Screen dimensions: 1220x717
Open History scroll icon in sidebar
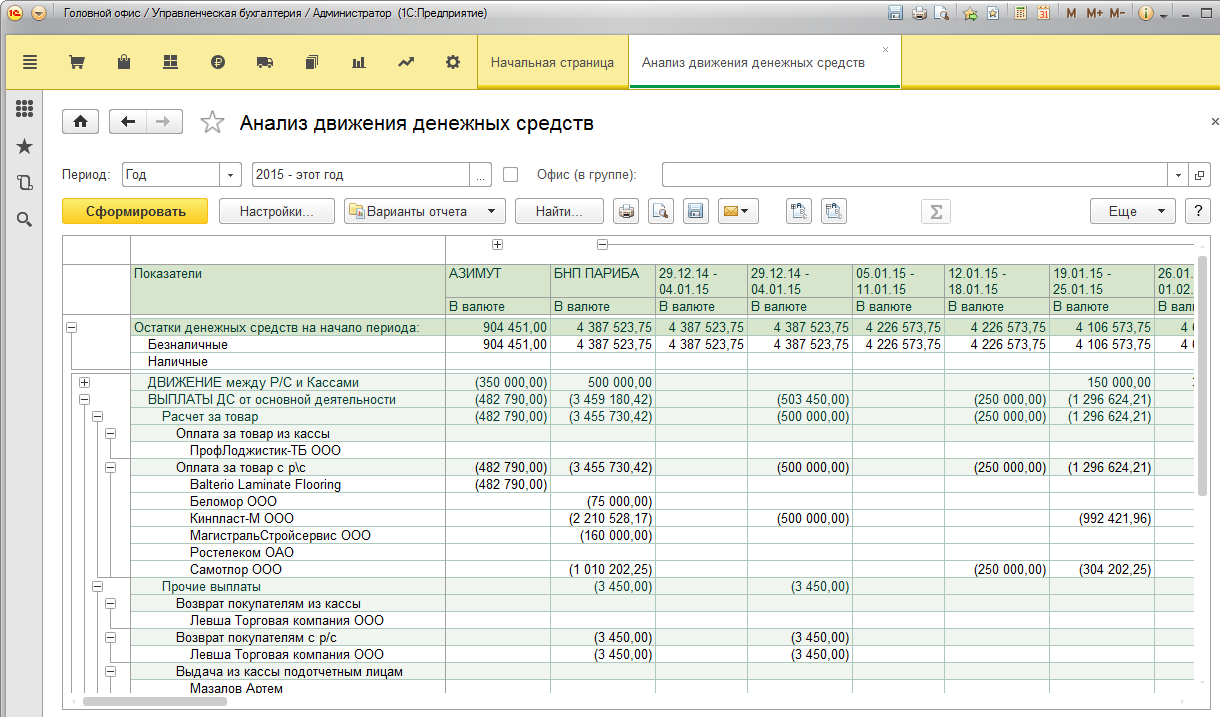tap(25, 183)
